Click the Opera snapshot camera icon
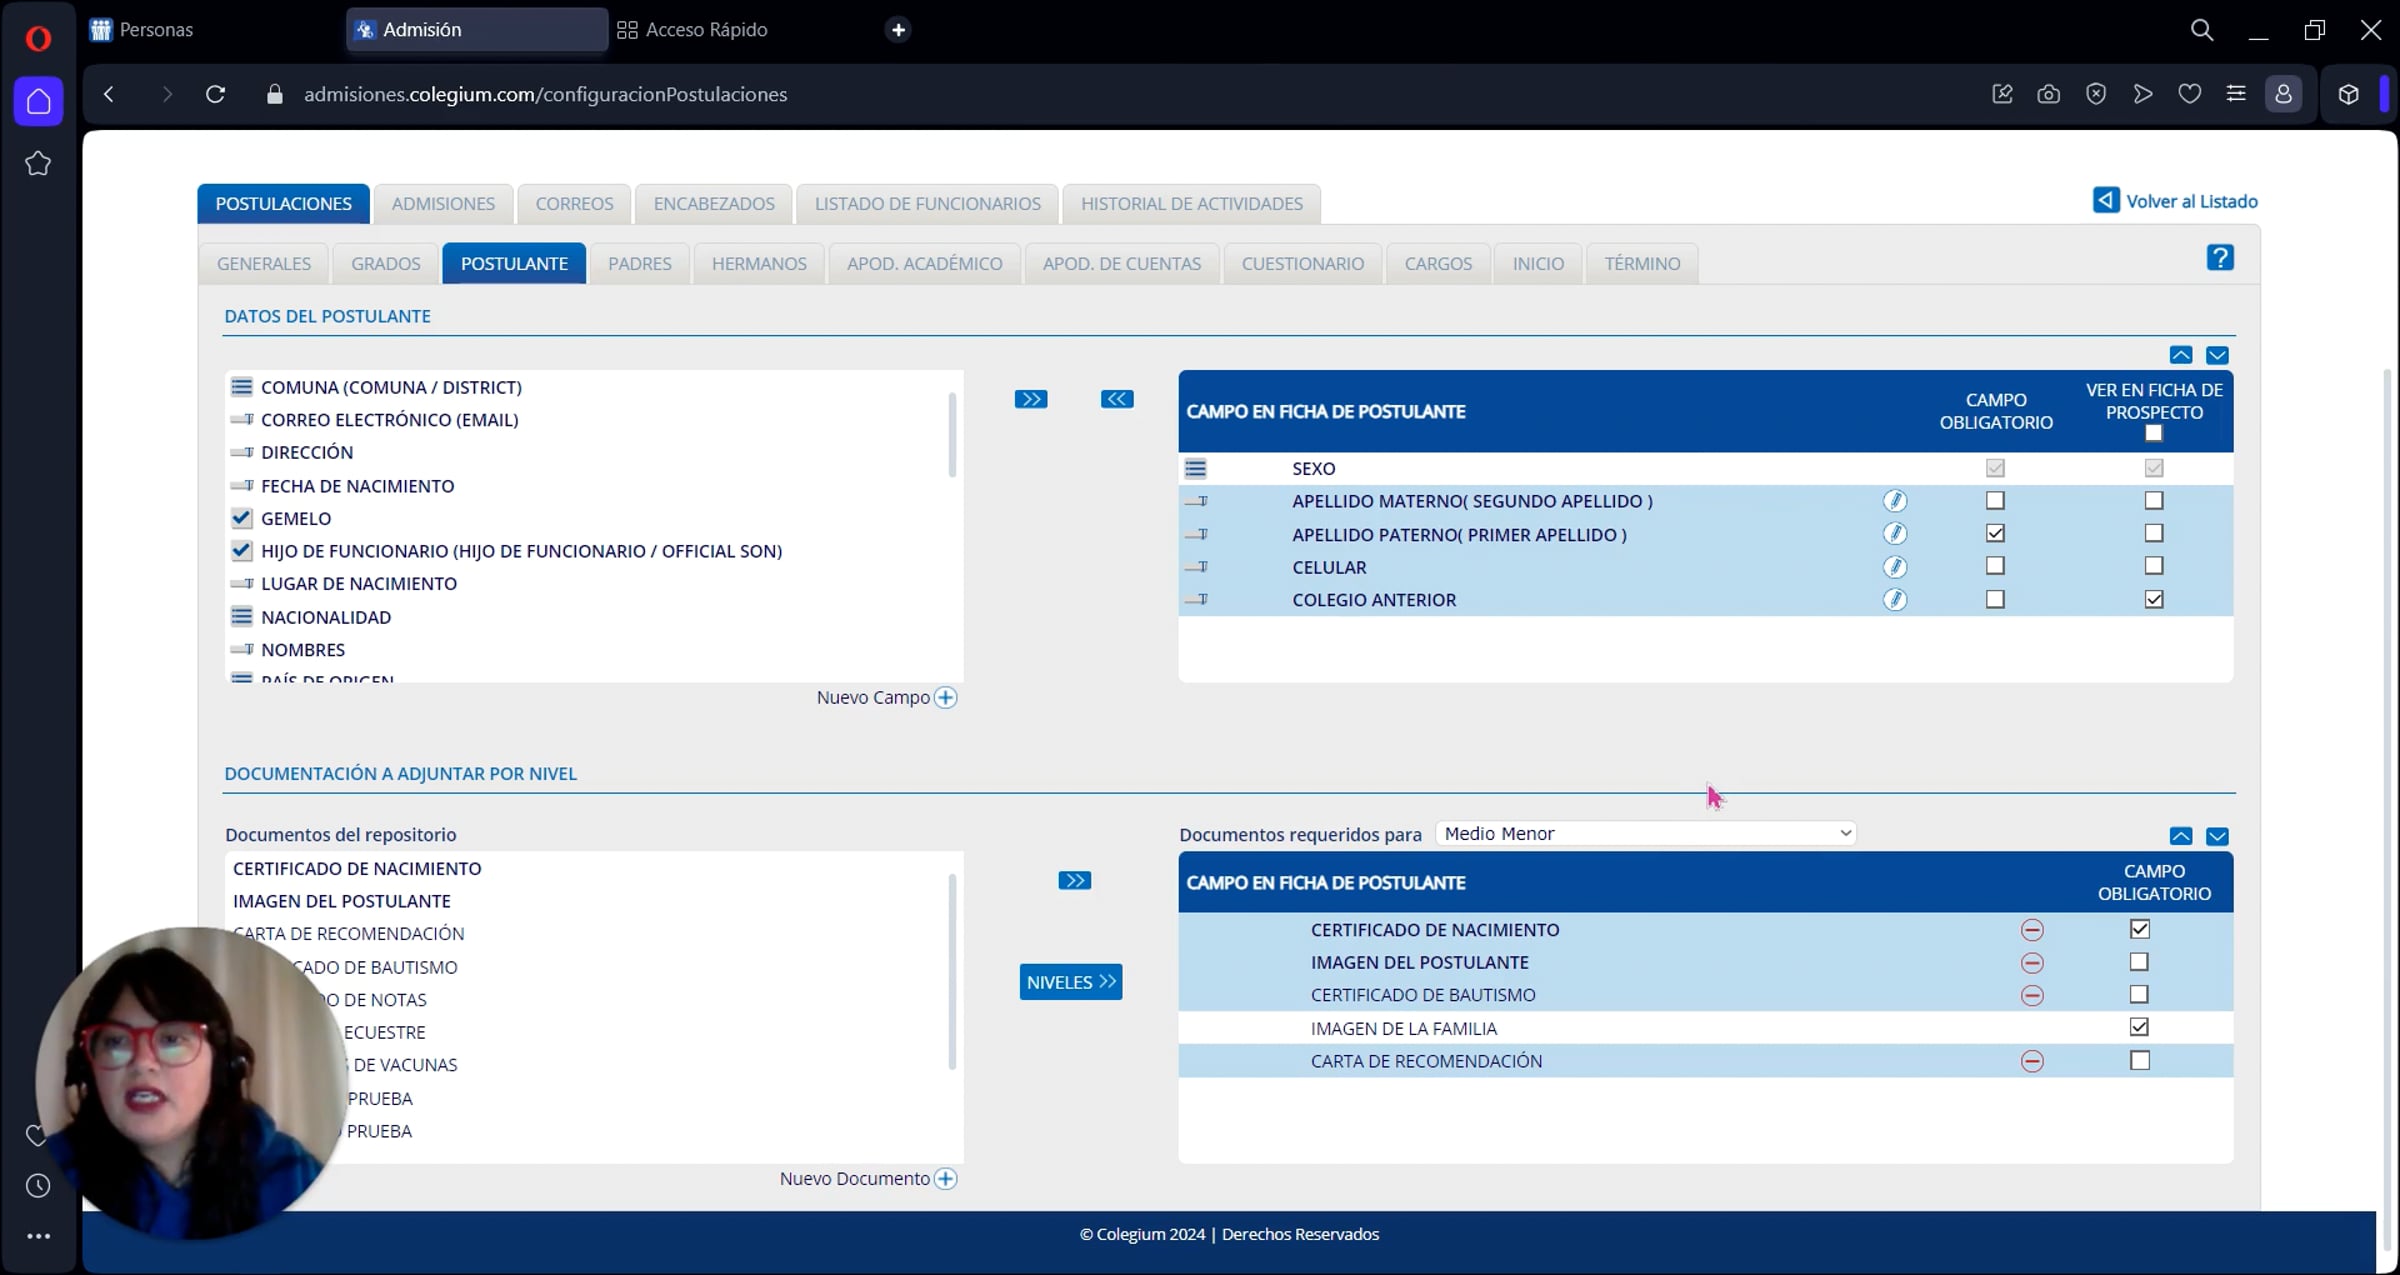 pyautogui.click(x=2048, y=94)
